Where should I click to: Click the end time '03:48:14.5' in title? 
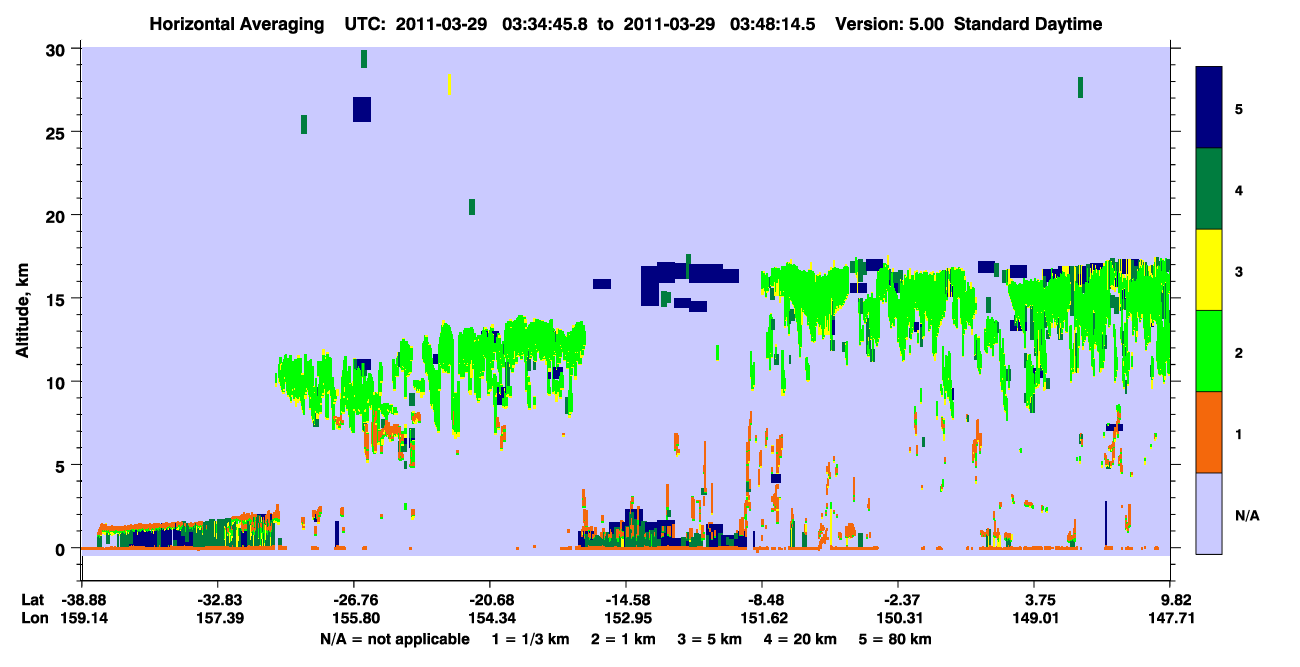coord(771,24)
